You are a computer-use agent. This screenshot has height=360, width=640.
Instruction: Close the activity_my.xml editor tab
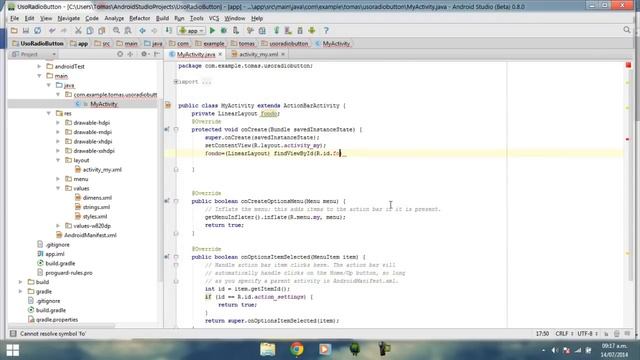point(283,54)
